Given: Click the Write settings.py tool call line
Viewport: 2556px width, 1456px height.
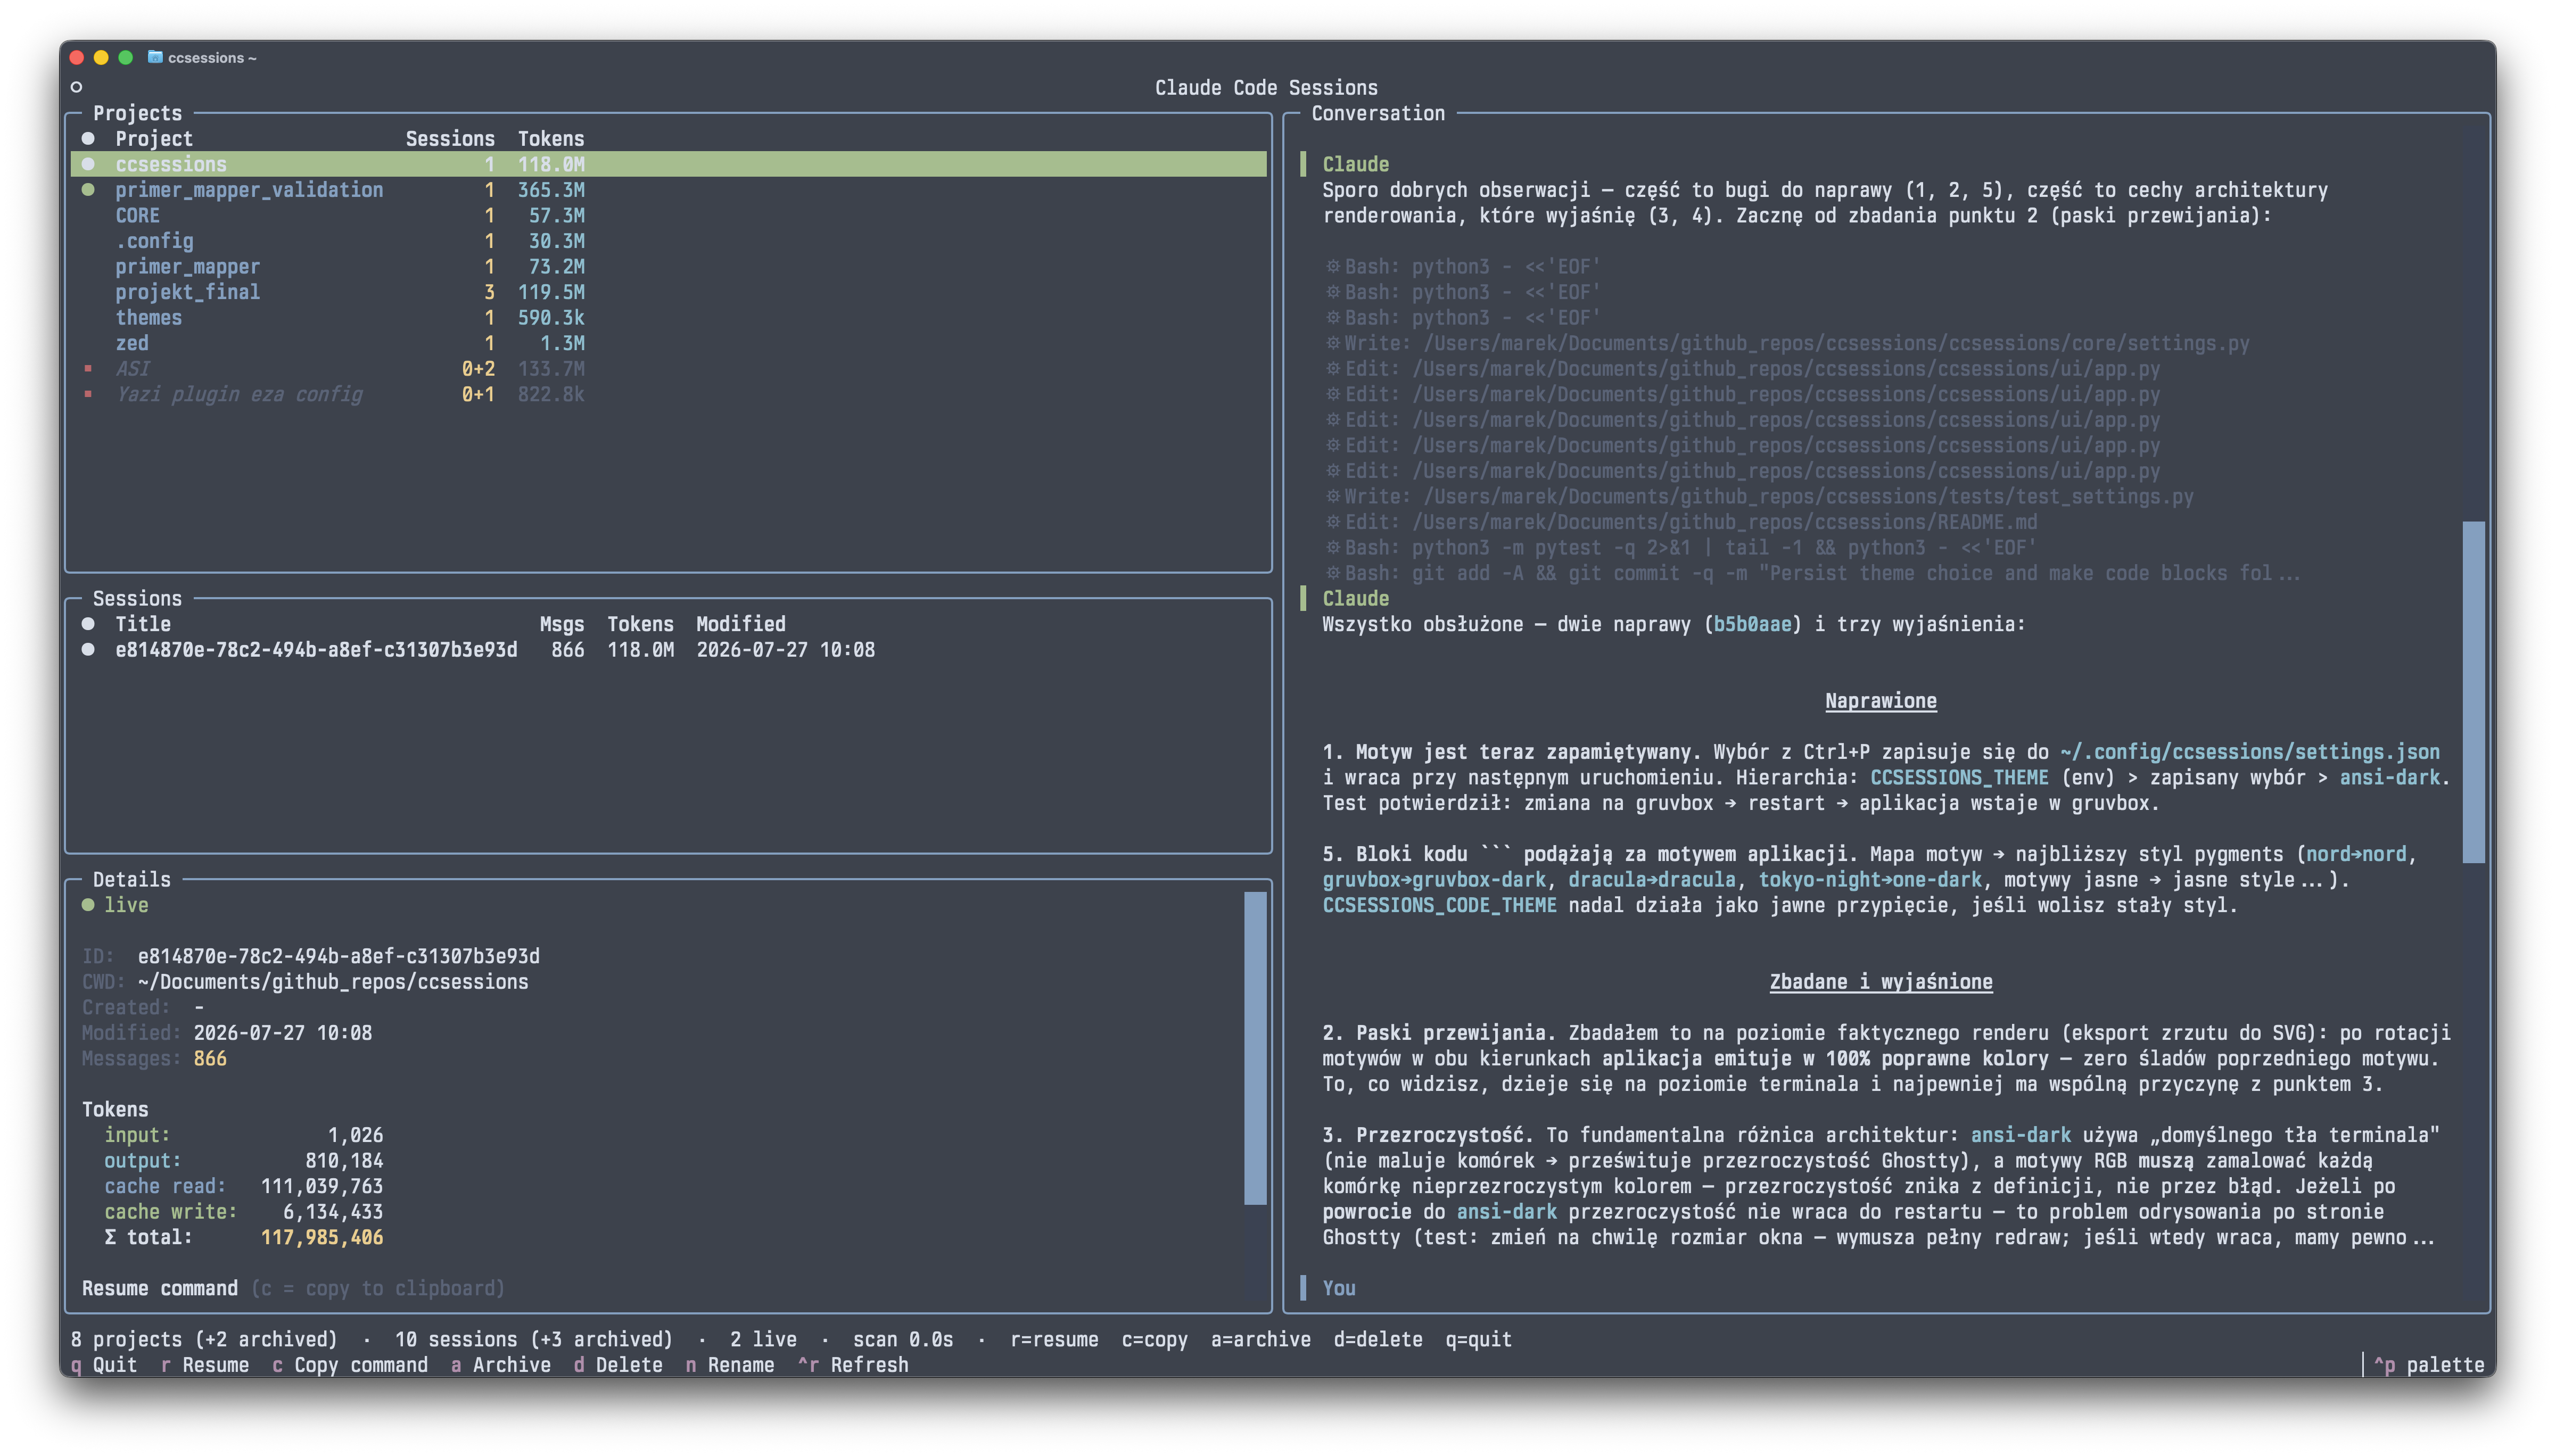Looking at the screenshot, I should [1787, 343].
